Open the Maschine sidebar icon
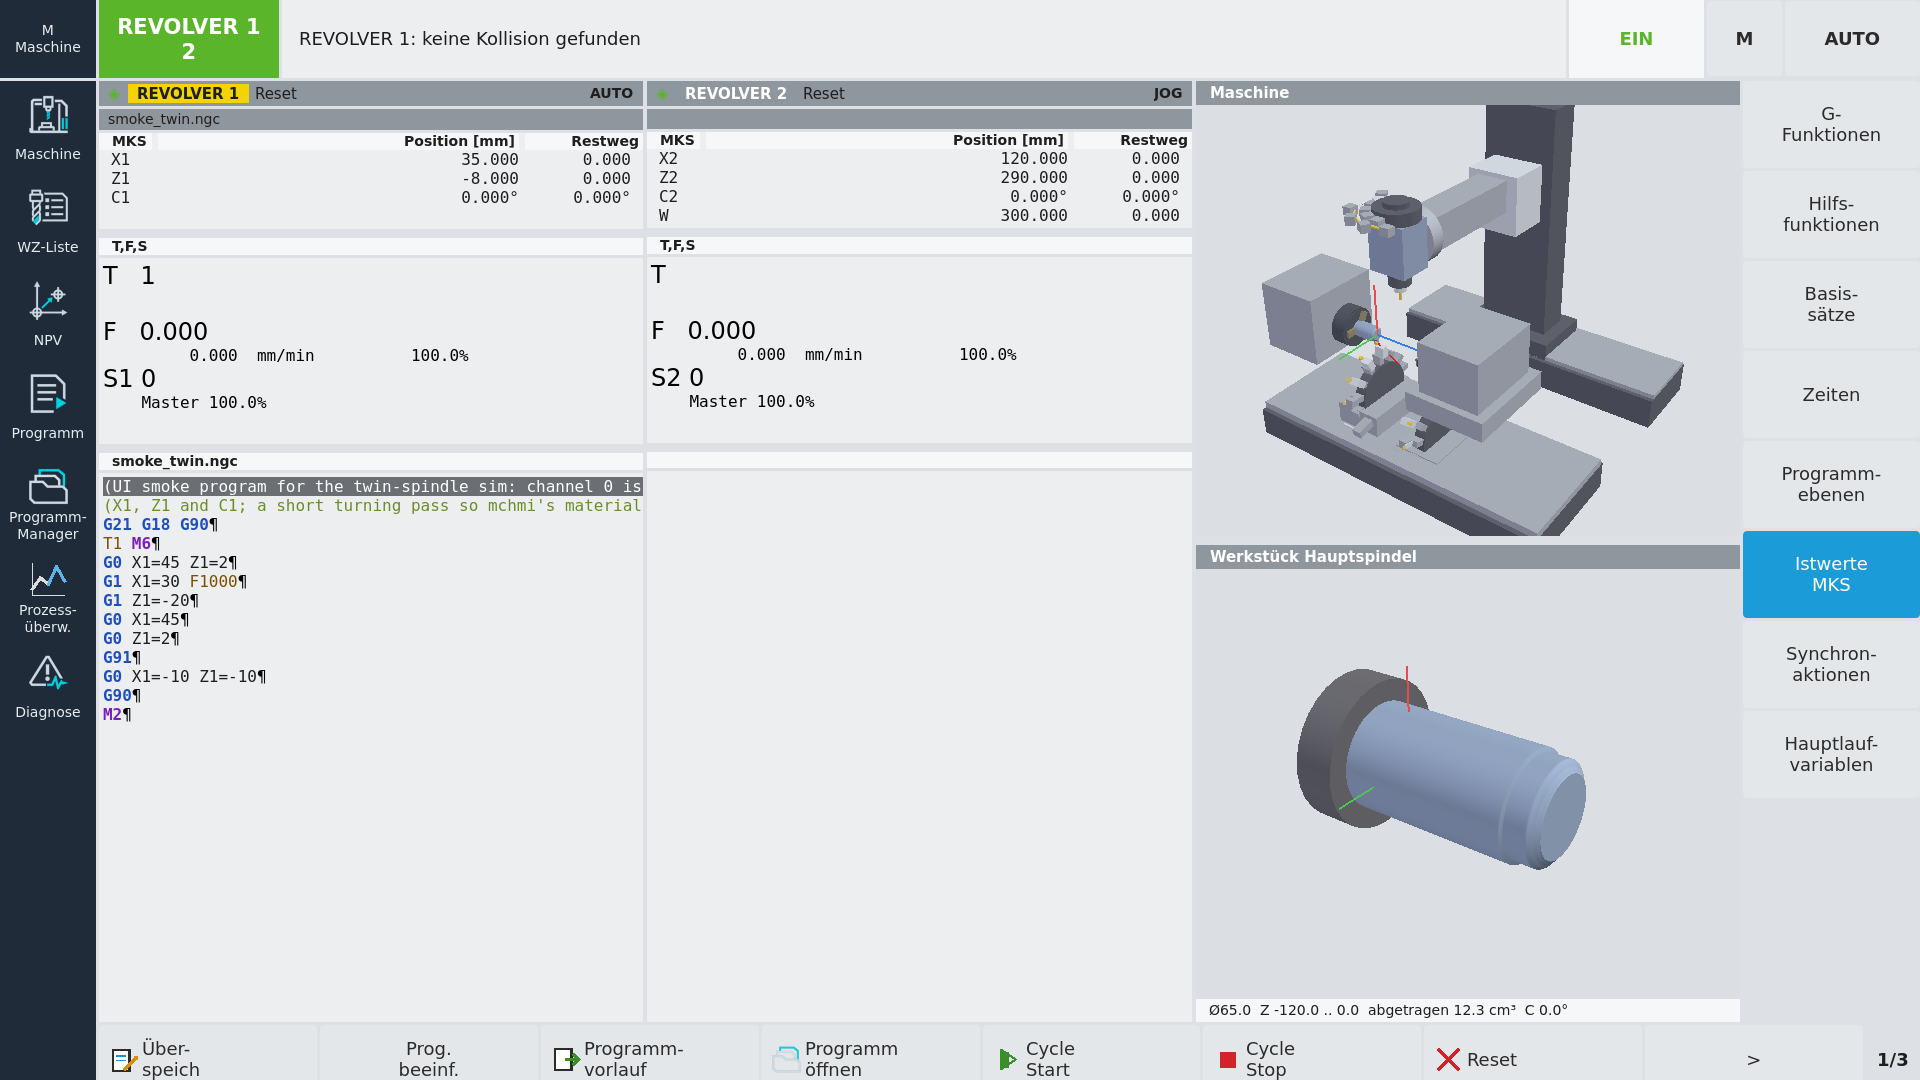 48,115
